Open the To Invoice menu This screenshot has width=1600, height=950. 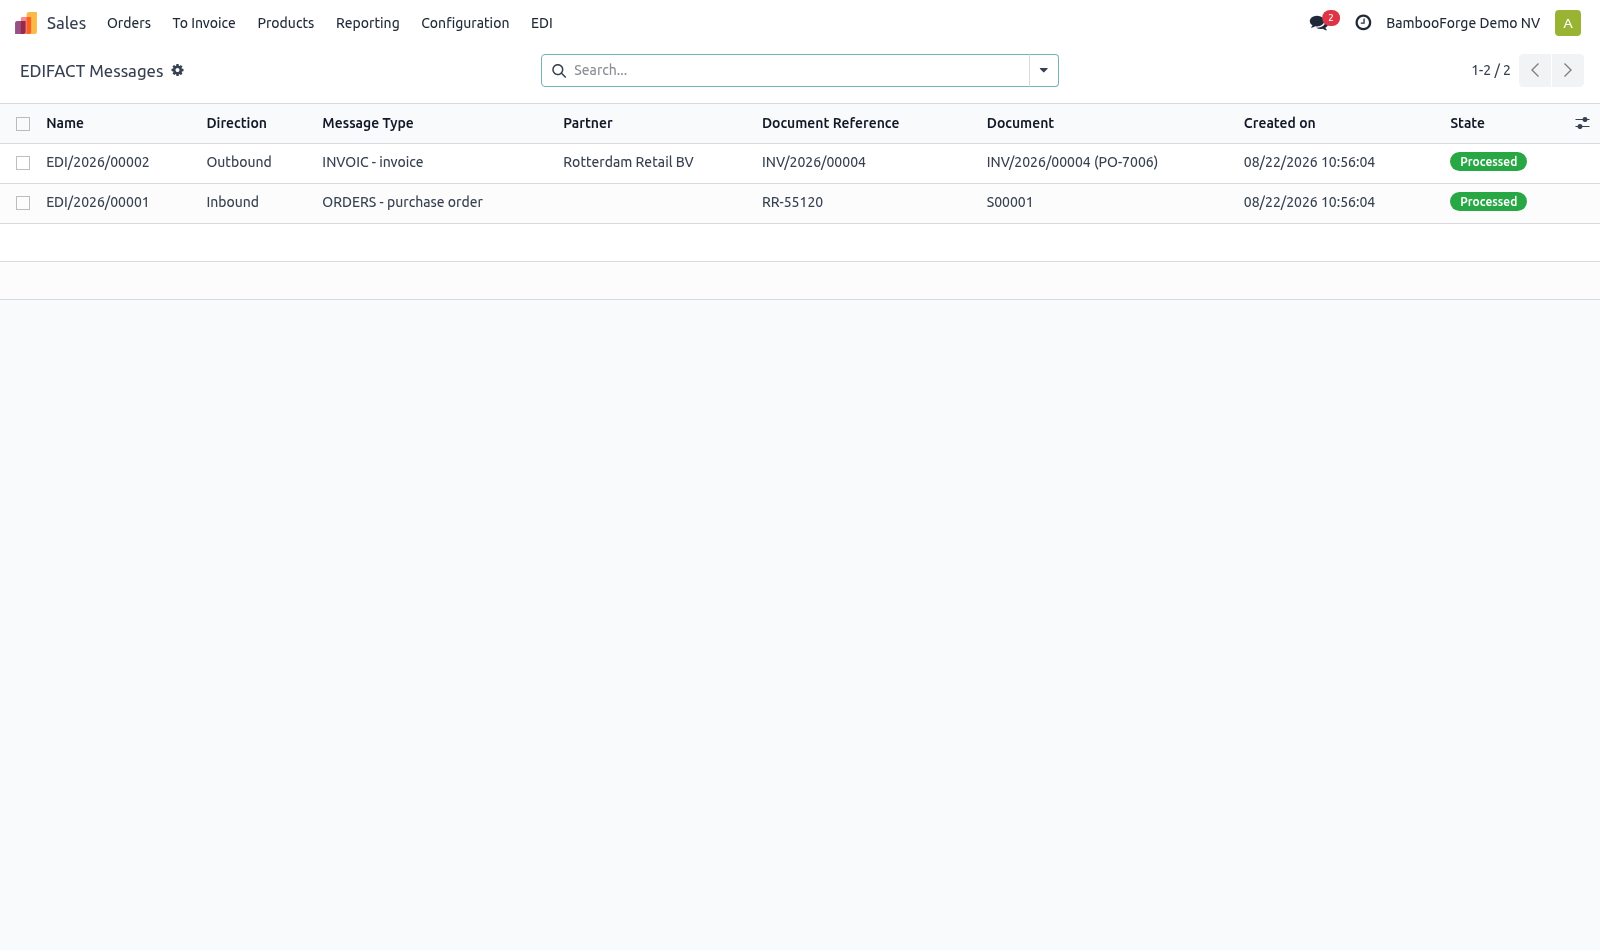click(x=204, y=23)
